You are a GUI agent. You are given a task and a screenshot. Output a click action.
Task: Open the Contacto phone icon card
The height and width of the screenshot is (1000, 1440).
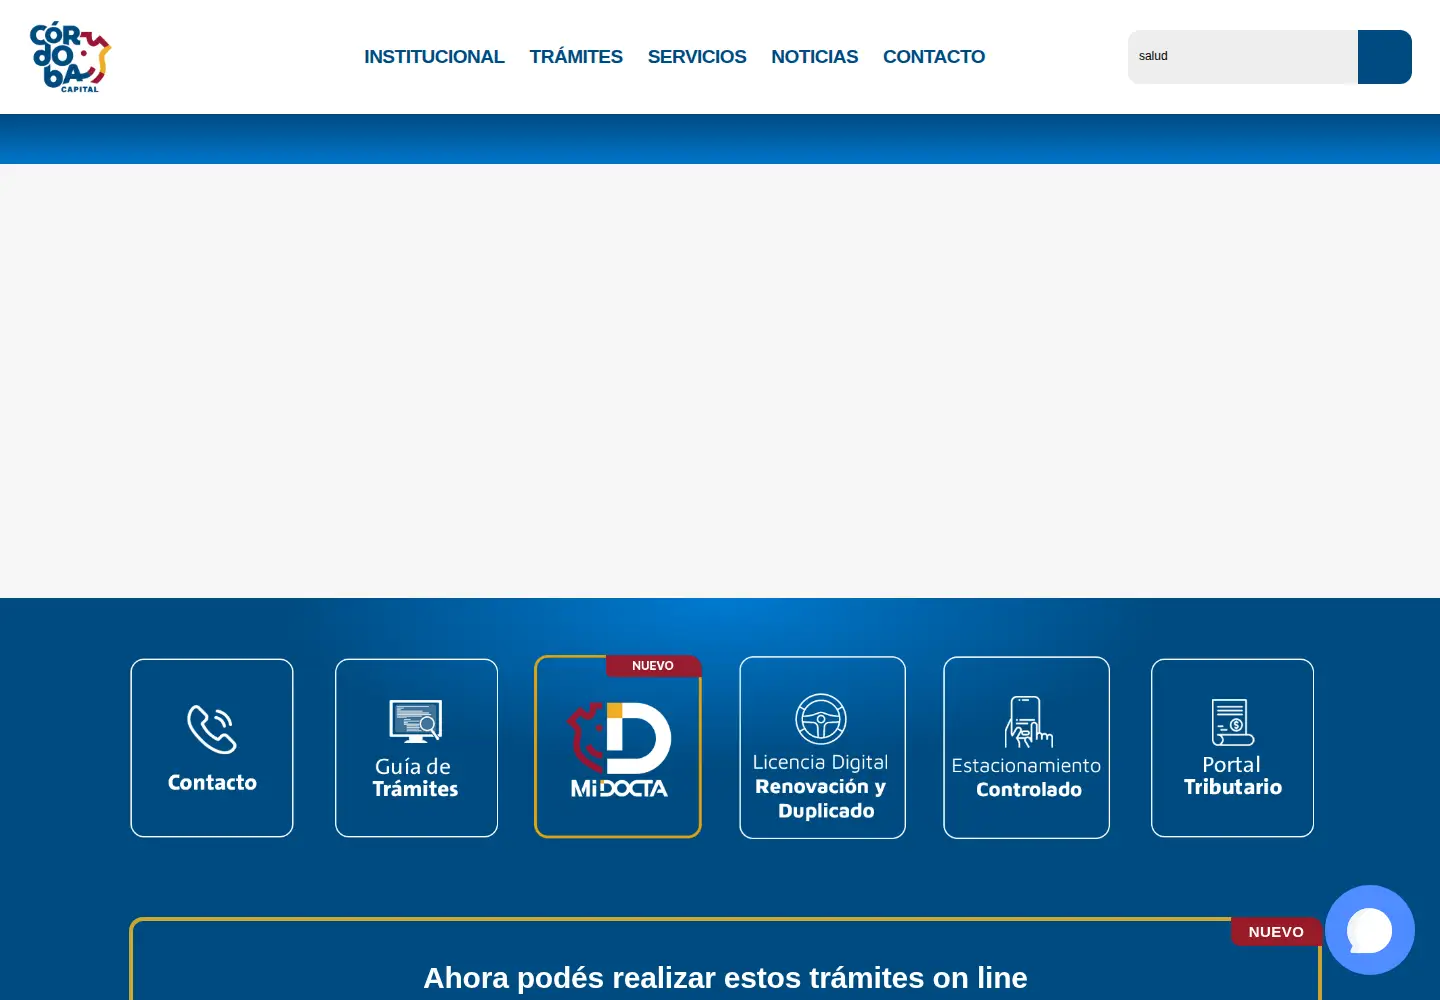[x=212, y=748]
